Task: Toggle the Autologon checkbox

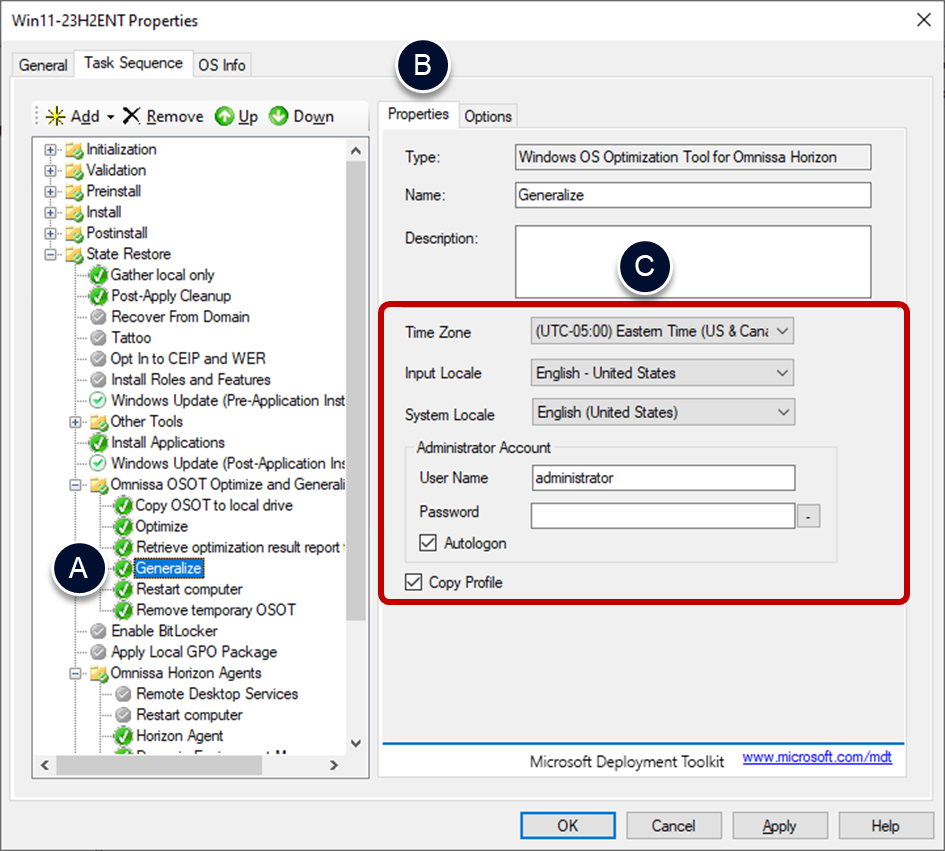Action: pos(428,544)
